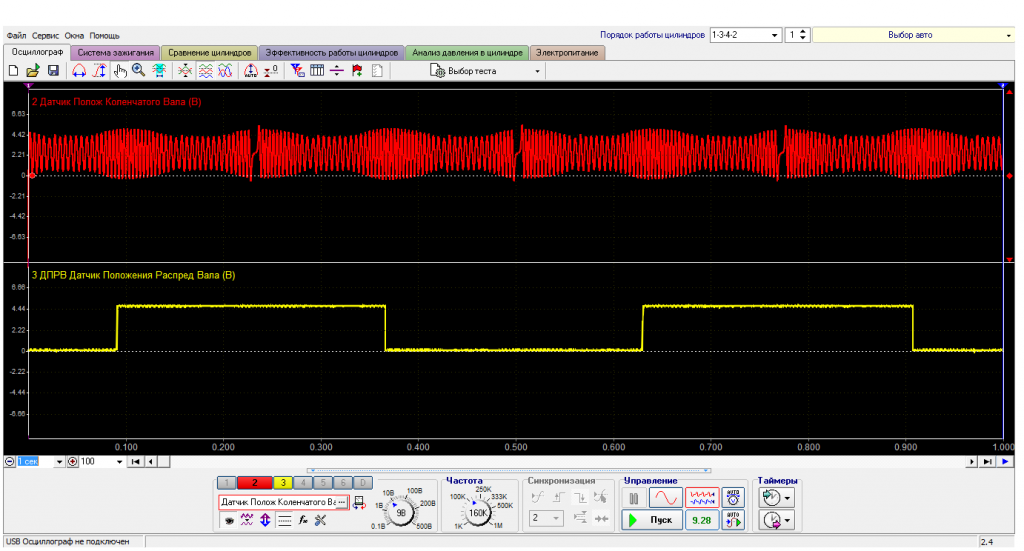Image resolution: width=1024 pixels, height=551 pixels.
Task: Click the blue vertical shift arrows icon
Action: pos(265,520)
